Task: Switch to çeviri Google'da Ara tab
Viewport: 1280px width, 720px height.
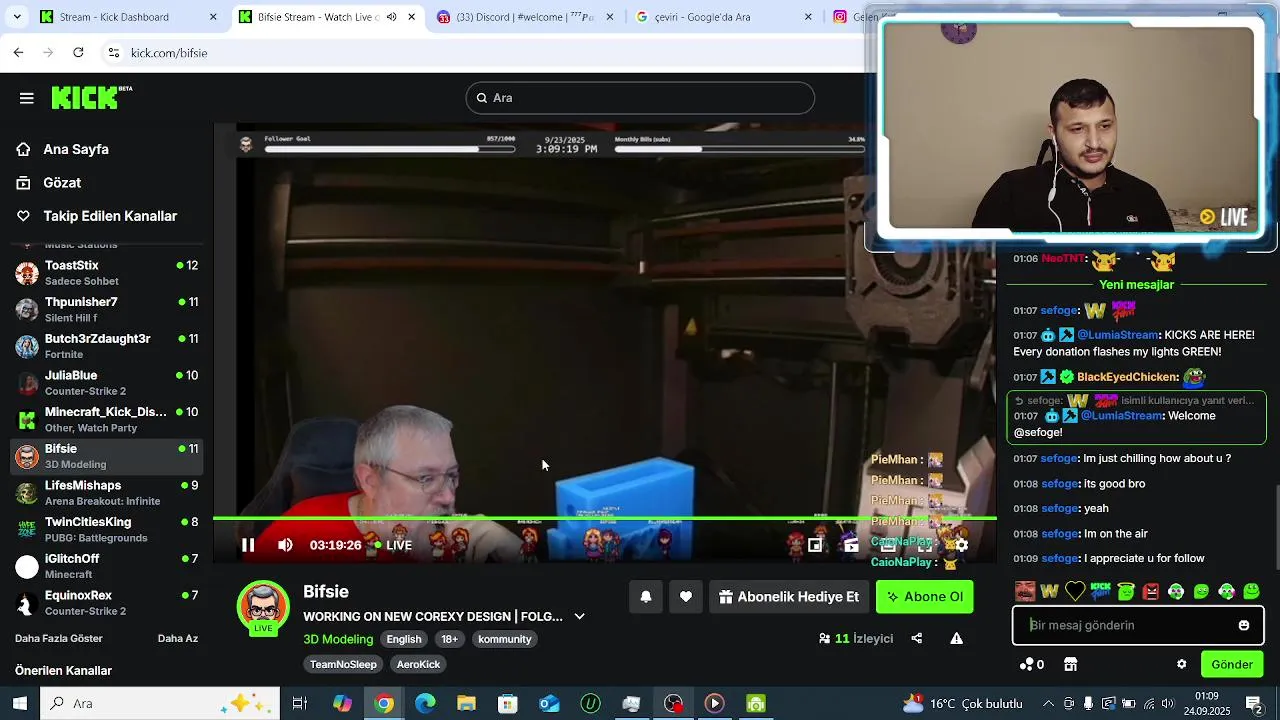Action: (723, 17)
